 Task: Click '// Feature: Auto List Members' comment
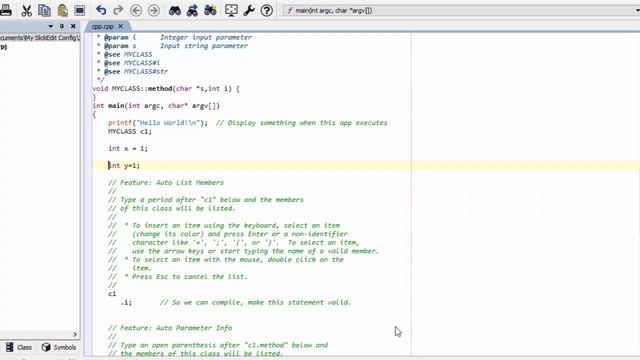click(x=166, y=182)
